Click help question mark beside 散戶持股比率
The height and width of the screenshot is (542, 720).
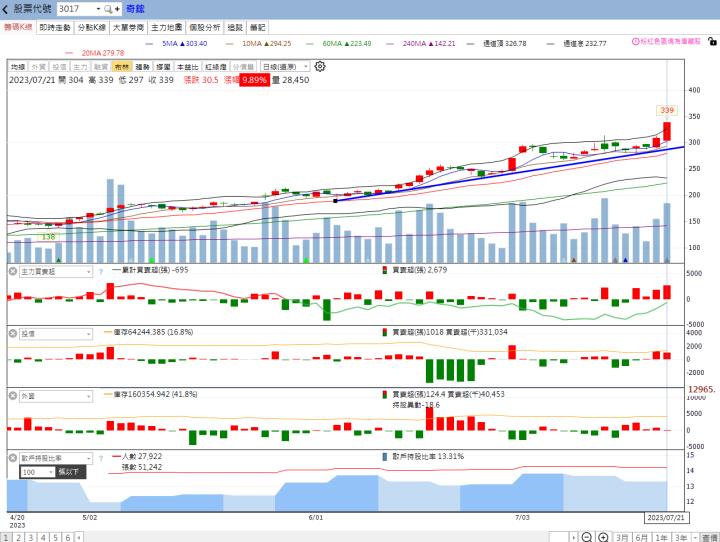(x=101, y=458)
